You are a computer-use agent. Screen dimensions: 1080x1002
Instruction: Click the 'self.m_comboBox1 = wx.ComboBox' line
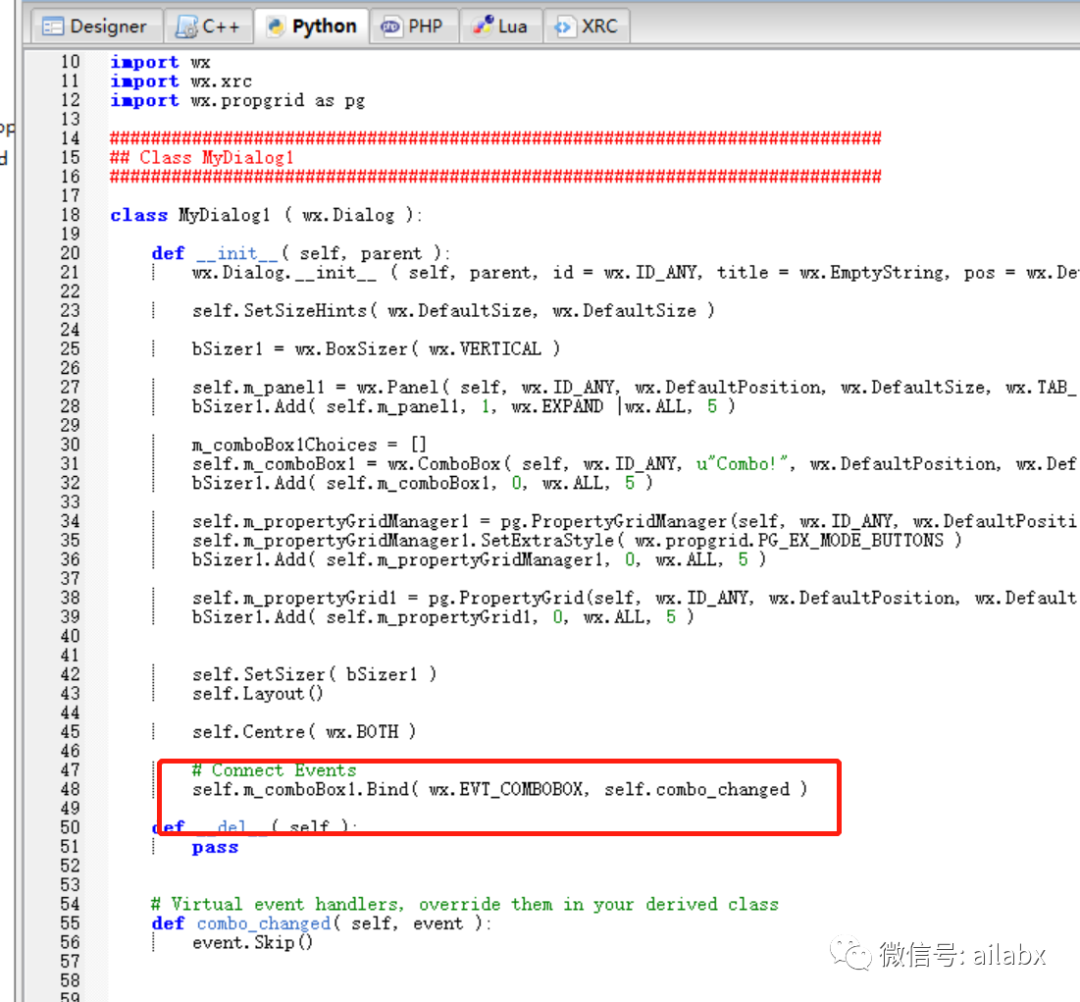click(x=634, y=464)
